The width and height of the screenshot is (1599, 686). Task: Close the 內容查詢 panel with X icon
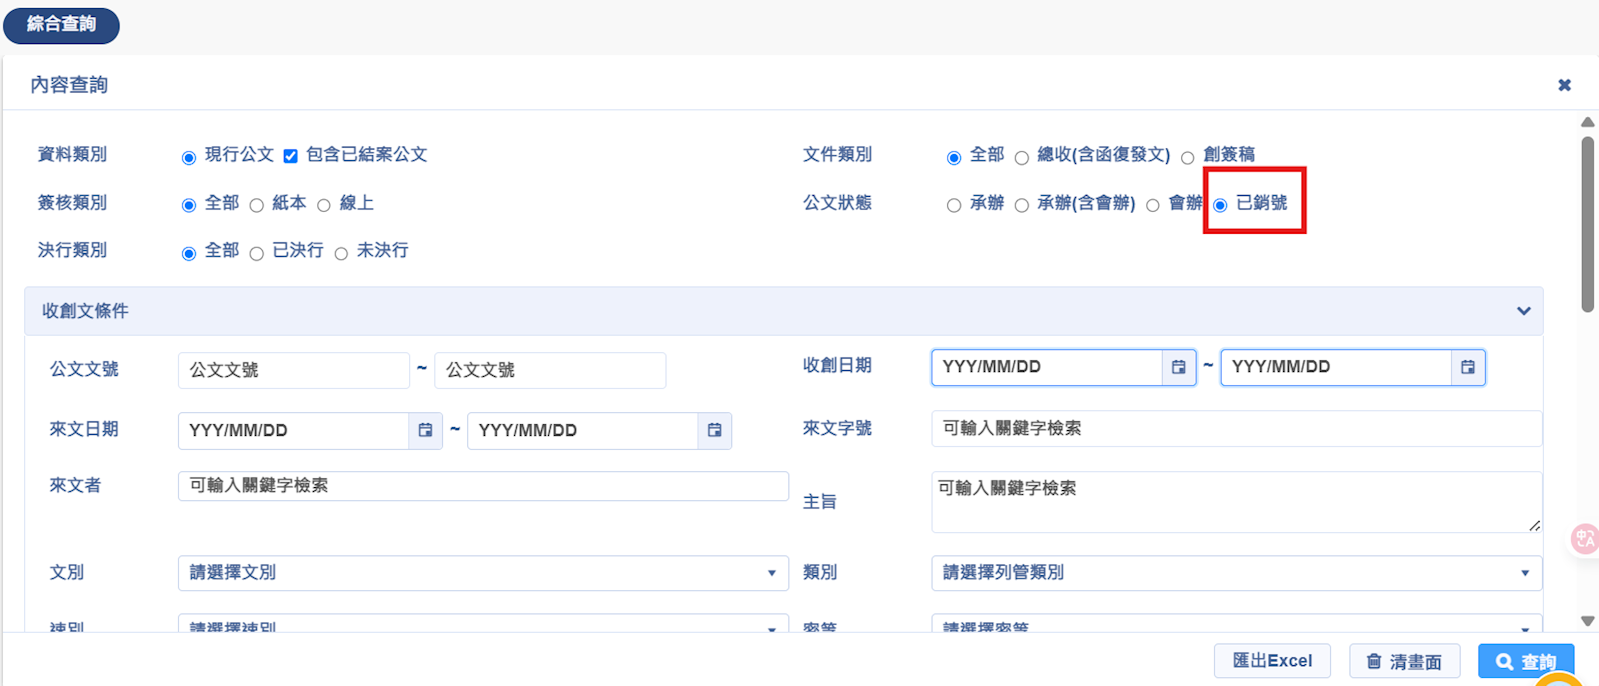[1564, 85]
